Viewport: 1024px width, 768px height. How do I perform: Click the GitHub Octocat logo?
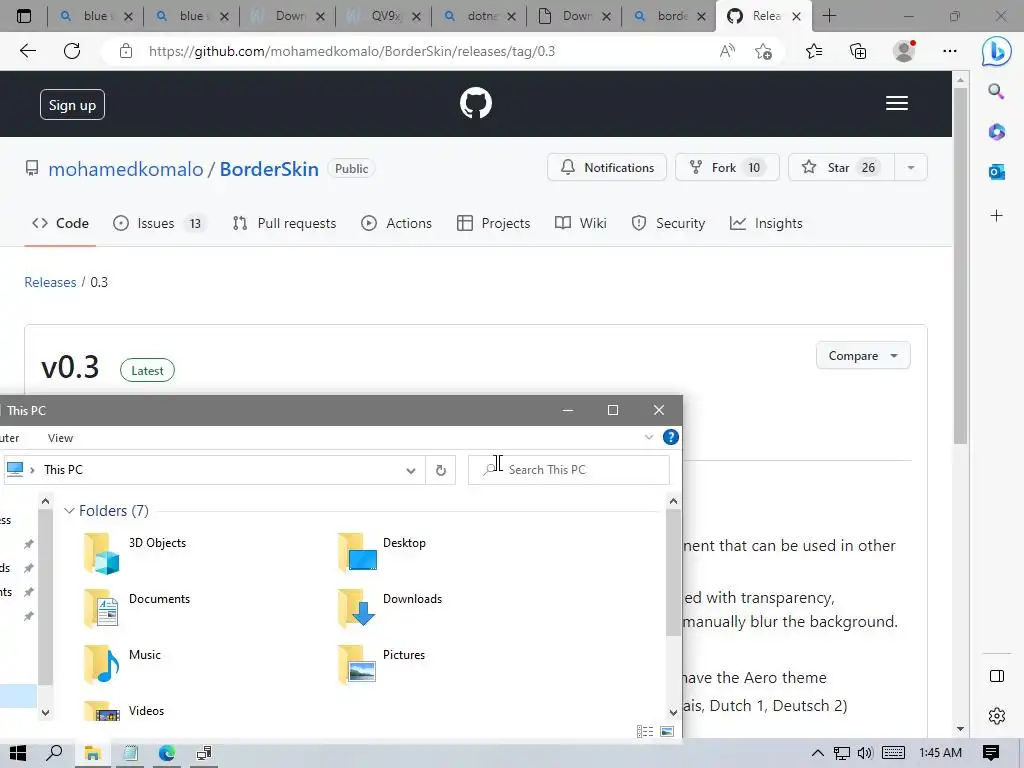tap(475, 103)
